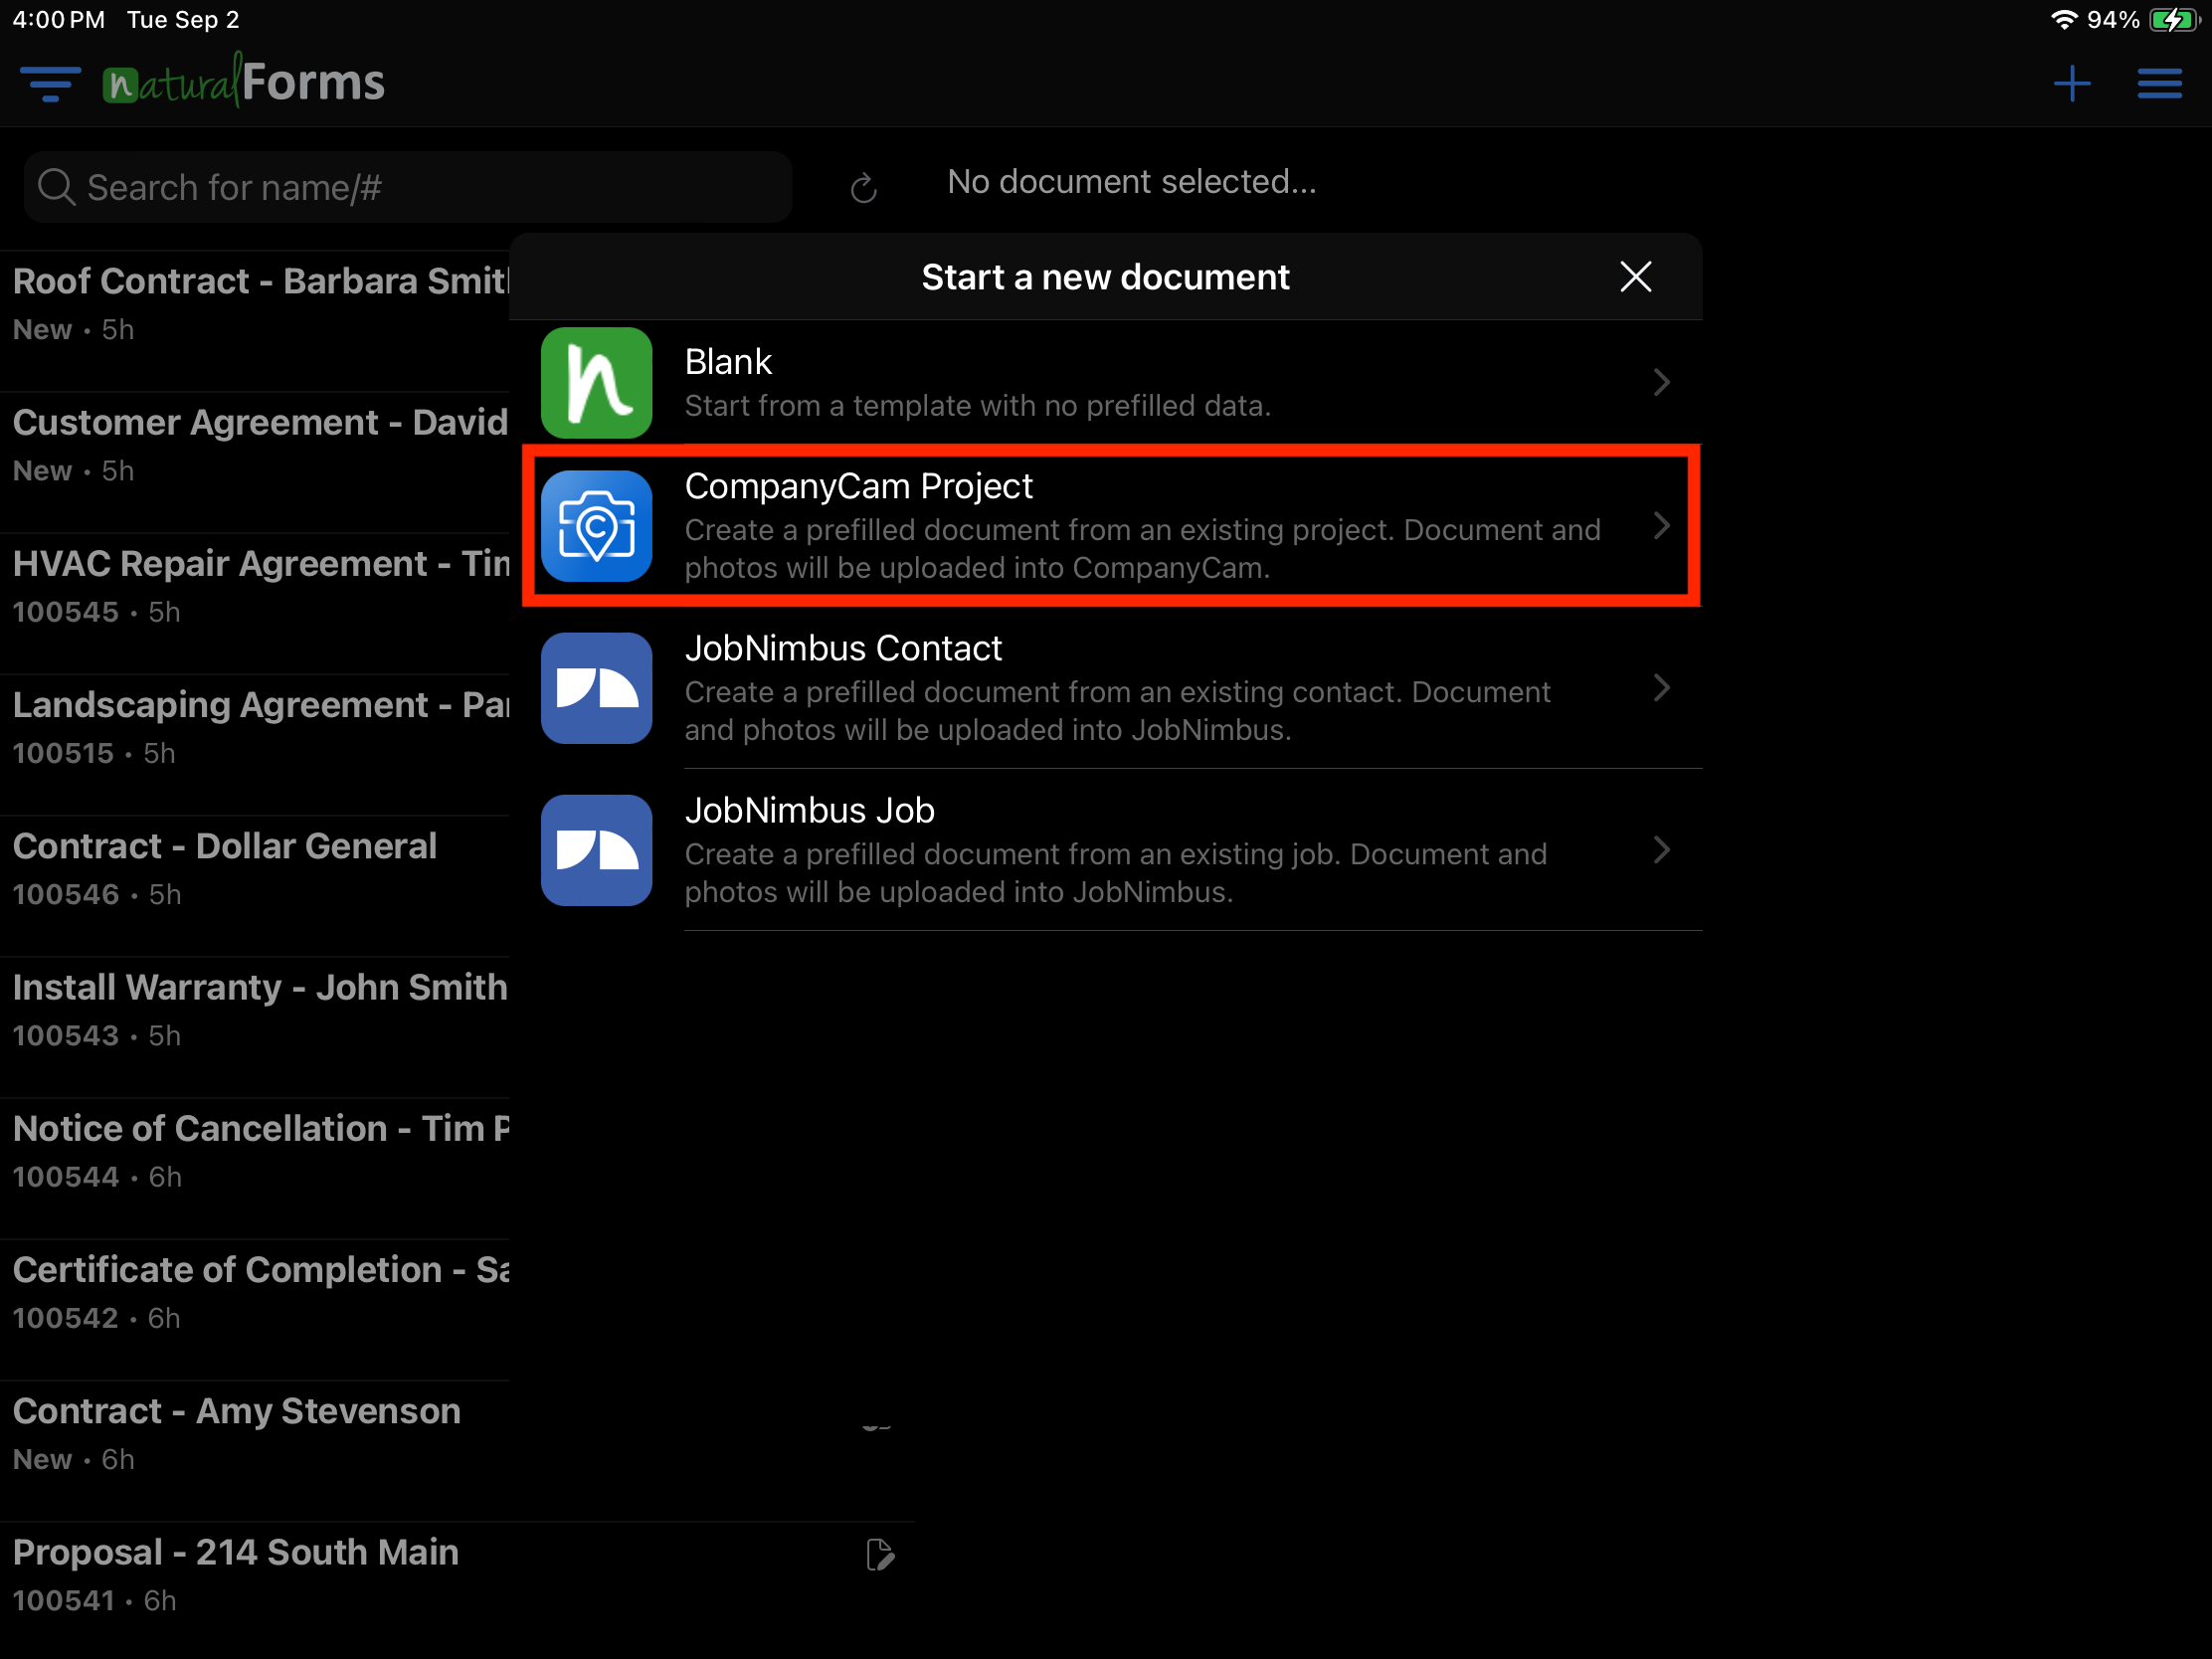Tap the JobNimbus Contact icon
Screen dimensions: 2212x1659
click(596, 688)
